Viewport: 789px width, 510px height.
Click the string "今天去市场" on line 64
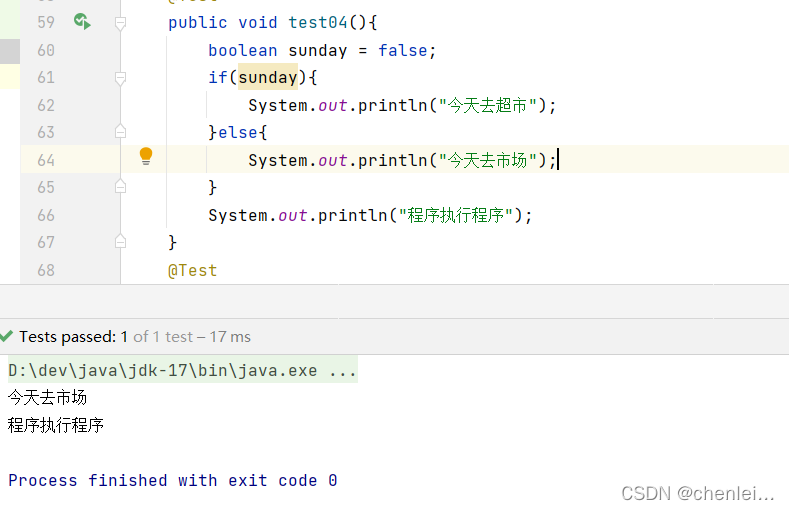(x=487, y=160)
